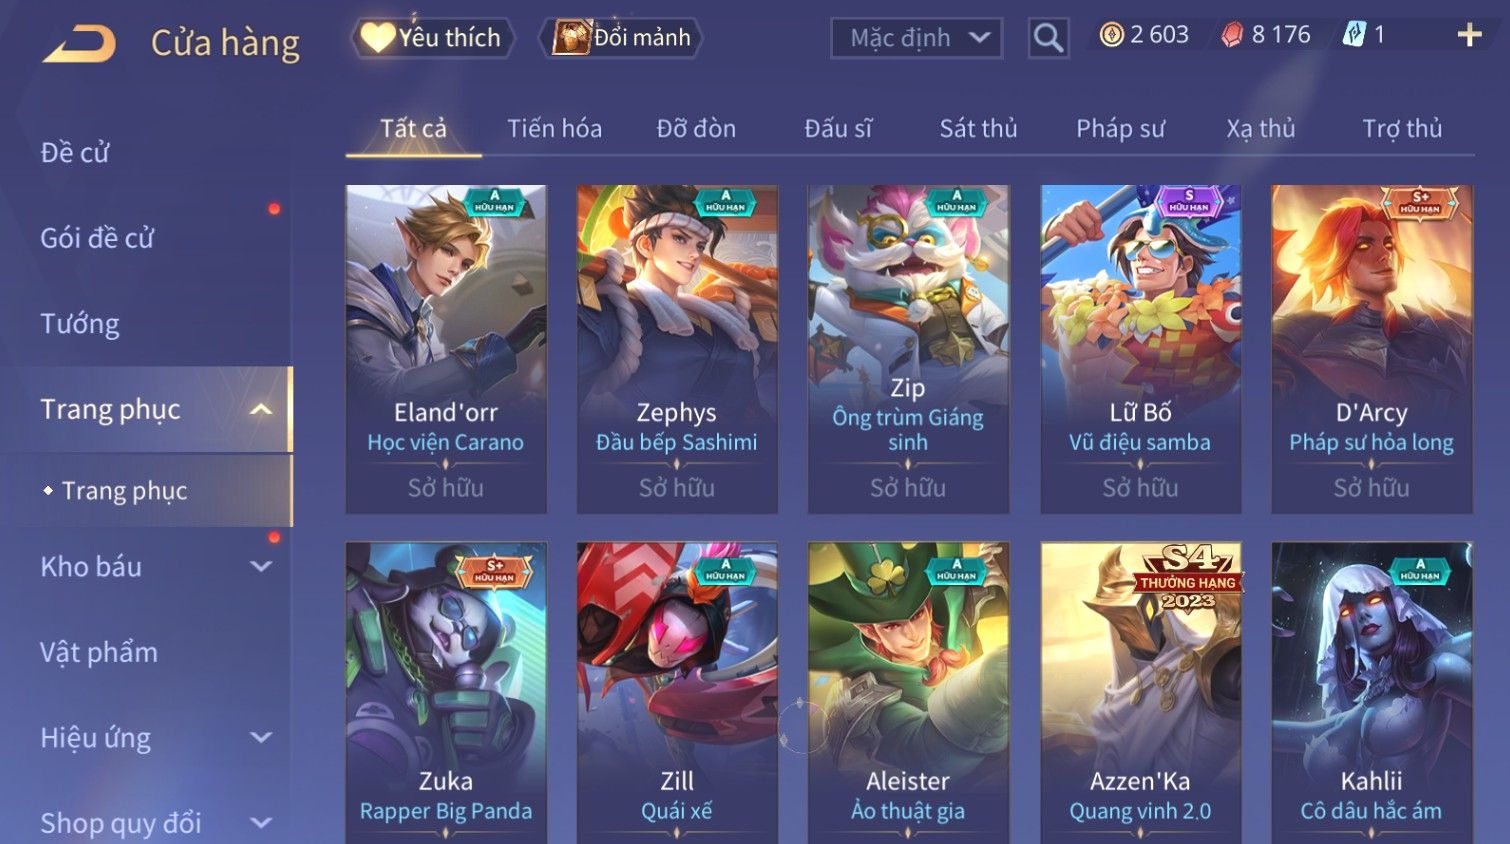Tap the plus icon to add currency
Image resolution: width=1510 pixels, height=844 pixels.
[x=1469, y=36]
